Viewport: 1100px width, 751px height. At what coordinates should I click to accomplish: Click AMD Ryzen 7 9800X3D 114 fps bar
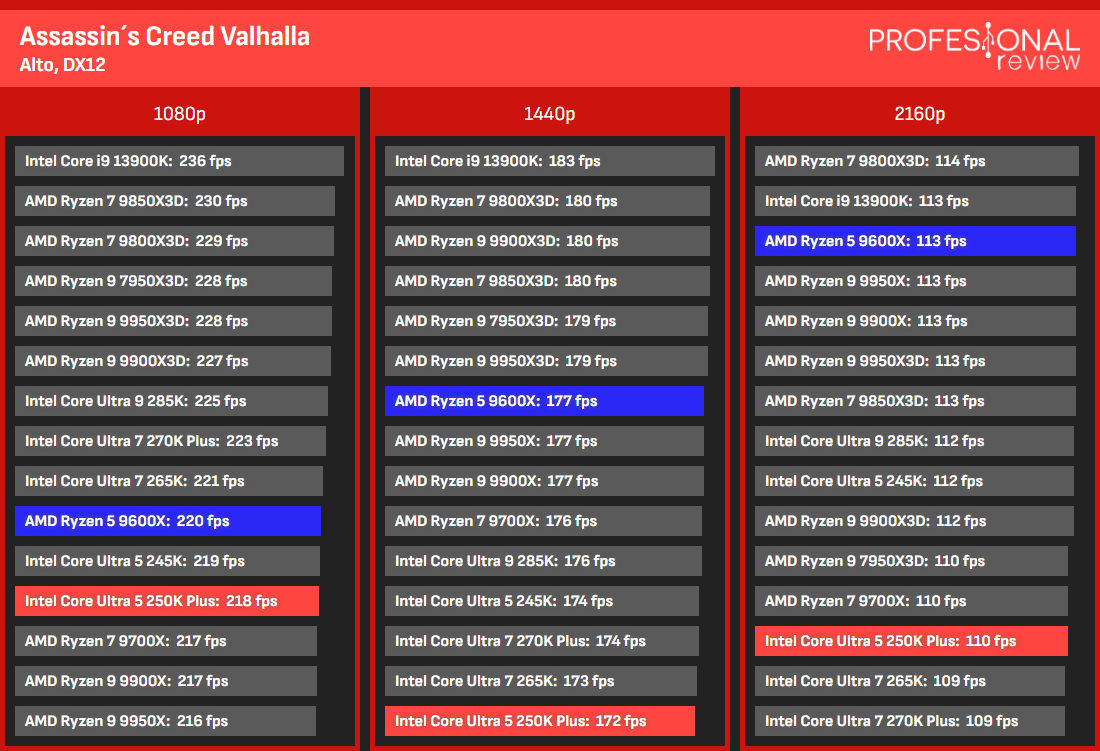(917, 161)
